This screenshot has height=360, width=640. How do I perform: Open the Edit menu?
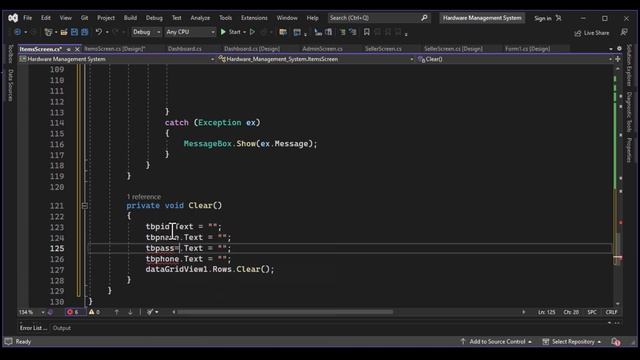tap(46, 18)
